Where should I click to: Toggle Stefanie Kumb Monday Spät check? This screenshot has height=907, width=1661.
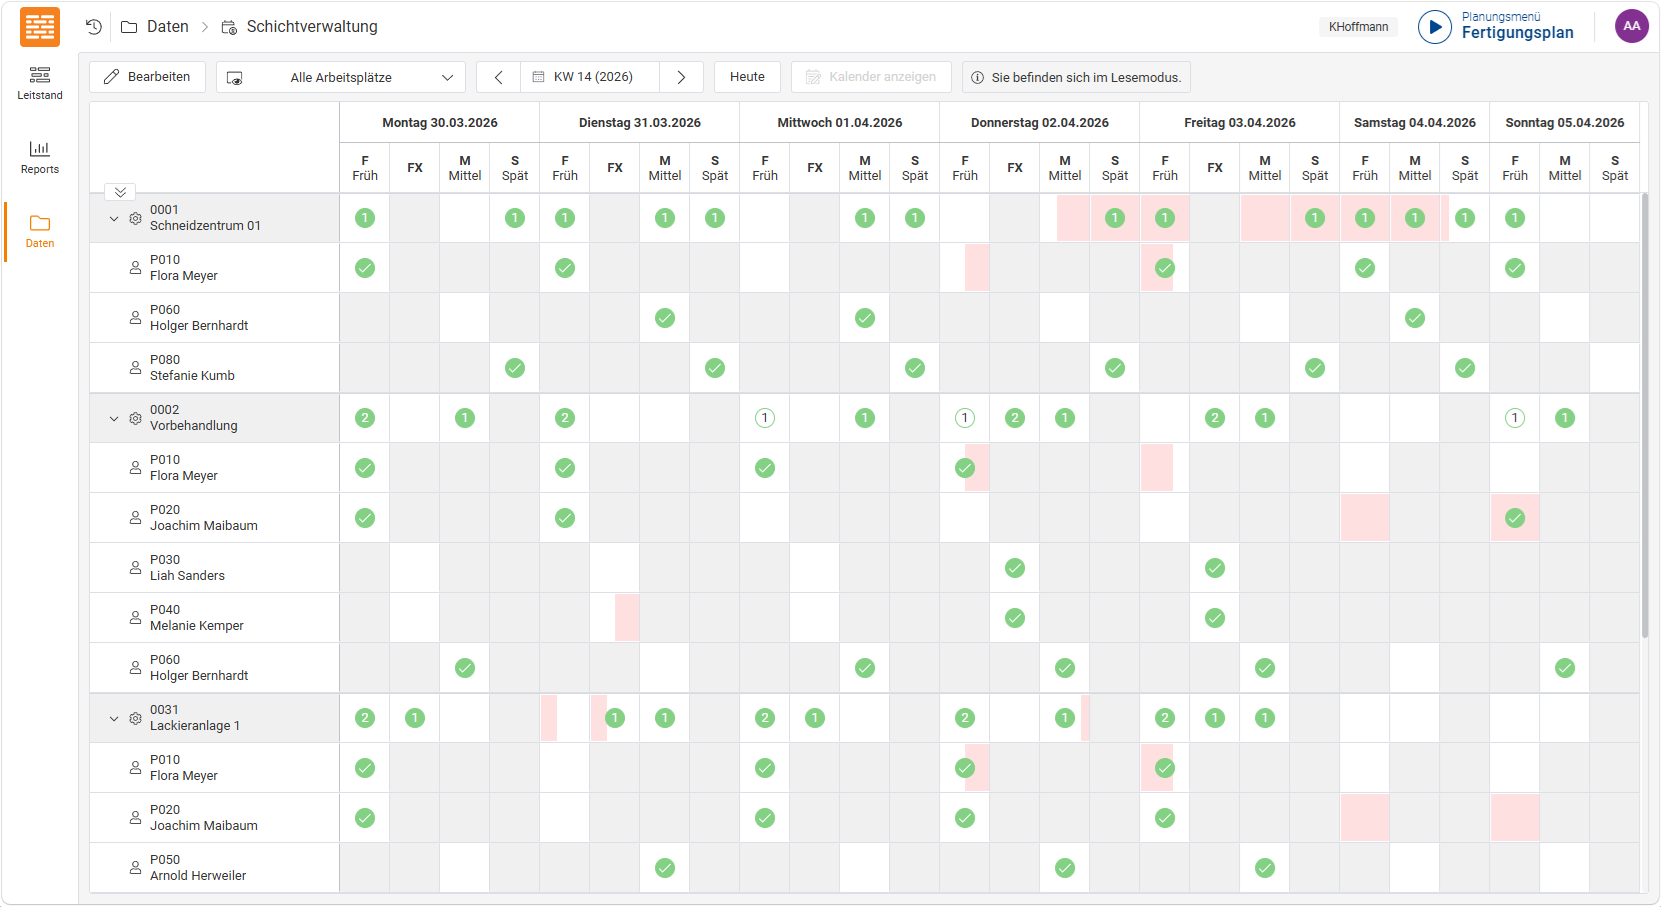[x=515, y=368]
